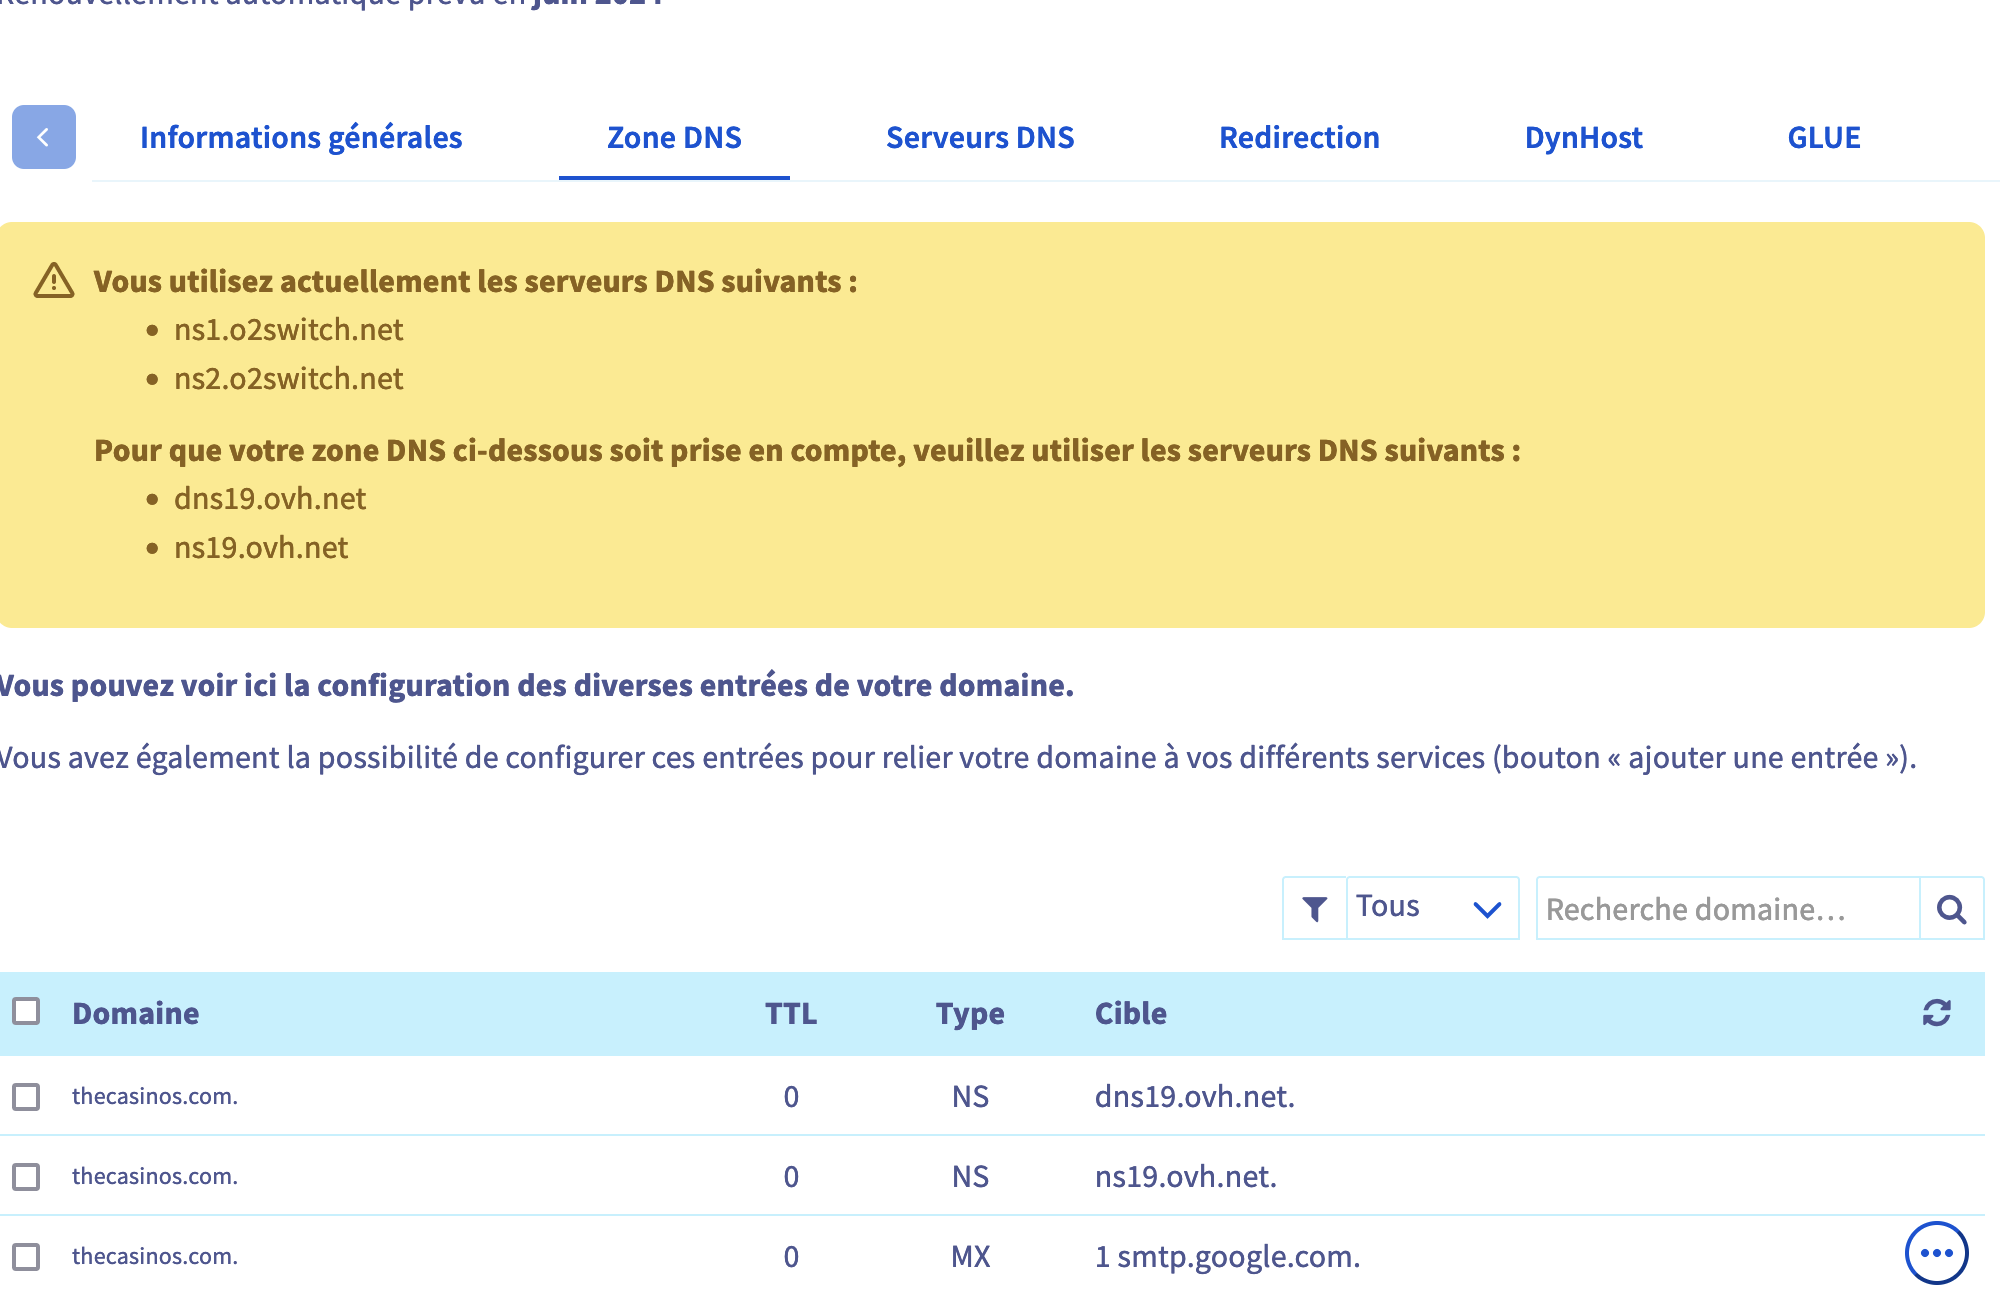The width and height of the screenshot is (2000, 1292).
Task: Check the smtp.google.com MX row checkbox
Action: tap(27, 1257)
